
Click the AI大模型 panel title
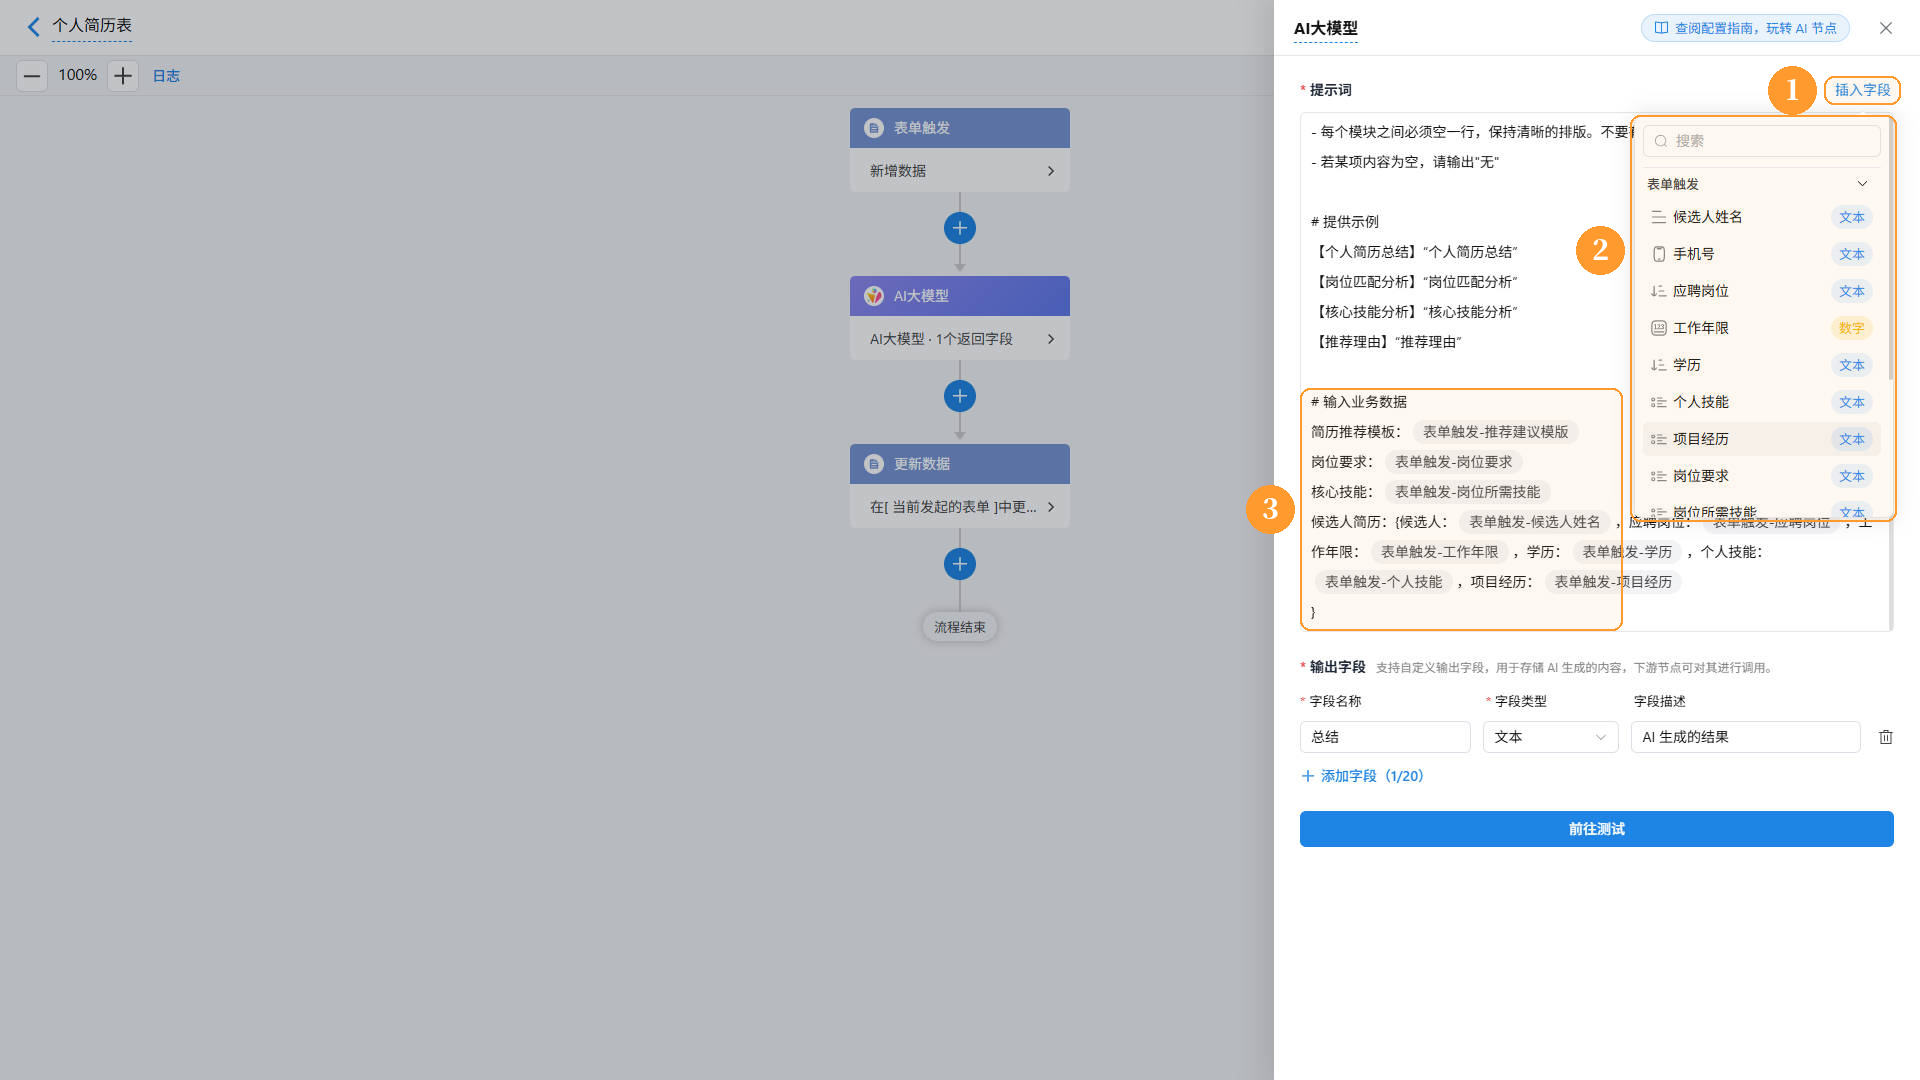pyautogui.click(x=1326, y=29)
